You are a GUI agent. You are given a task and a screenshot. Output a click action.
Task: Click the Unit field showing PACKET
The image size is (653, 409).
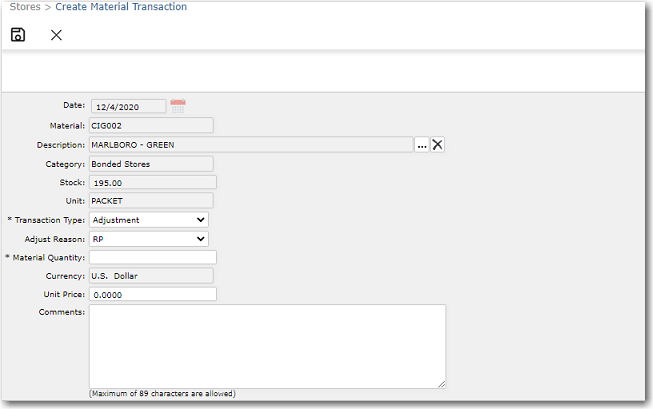[x=150, y=201]
